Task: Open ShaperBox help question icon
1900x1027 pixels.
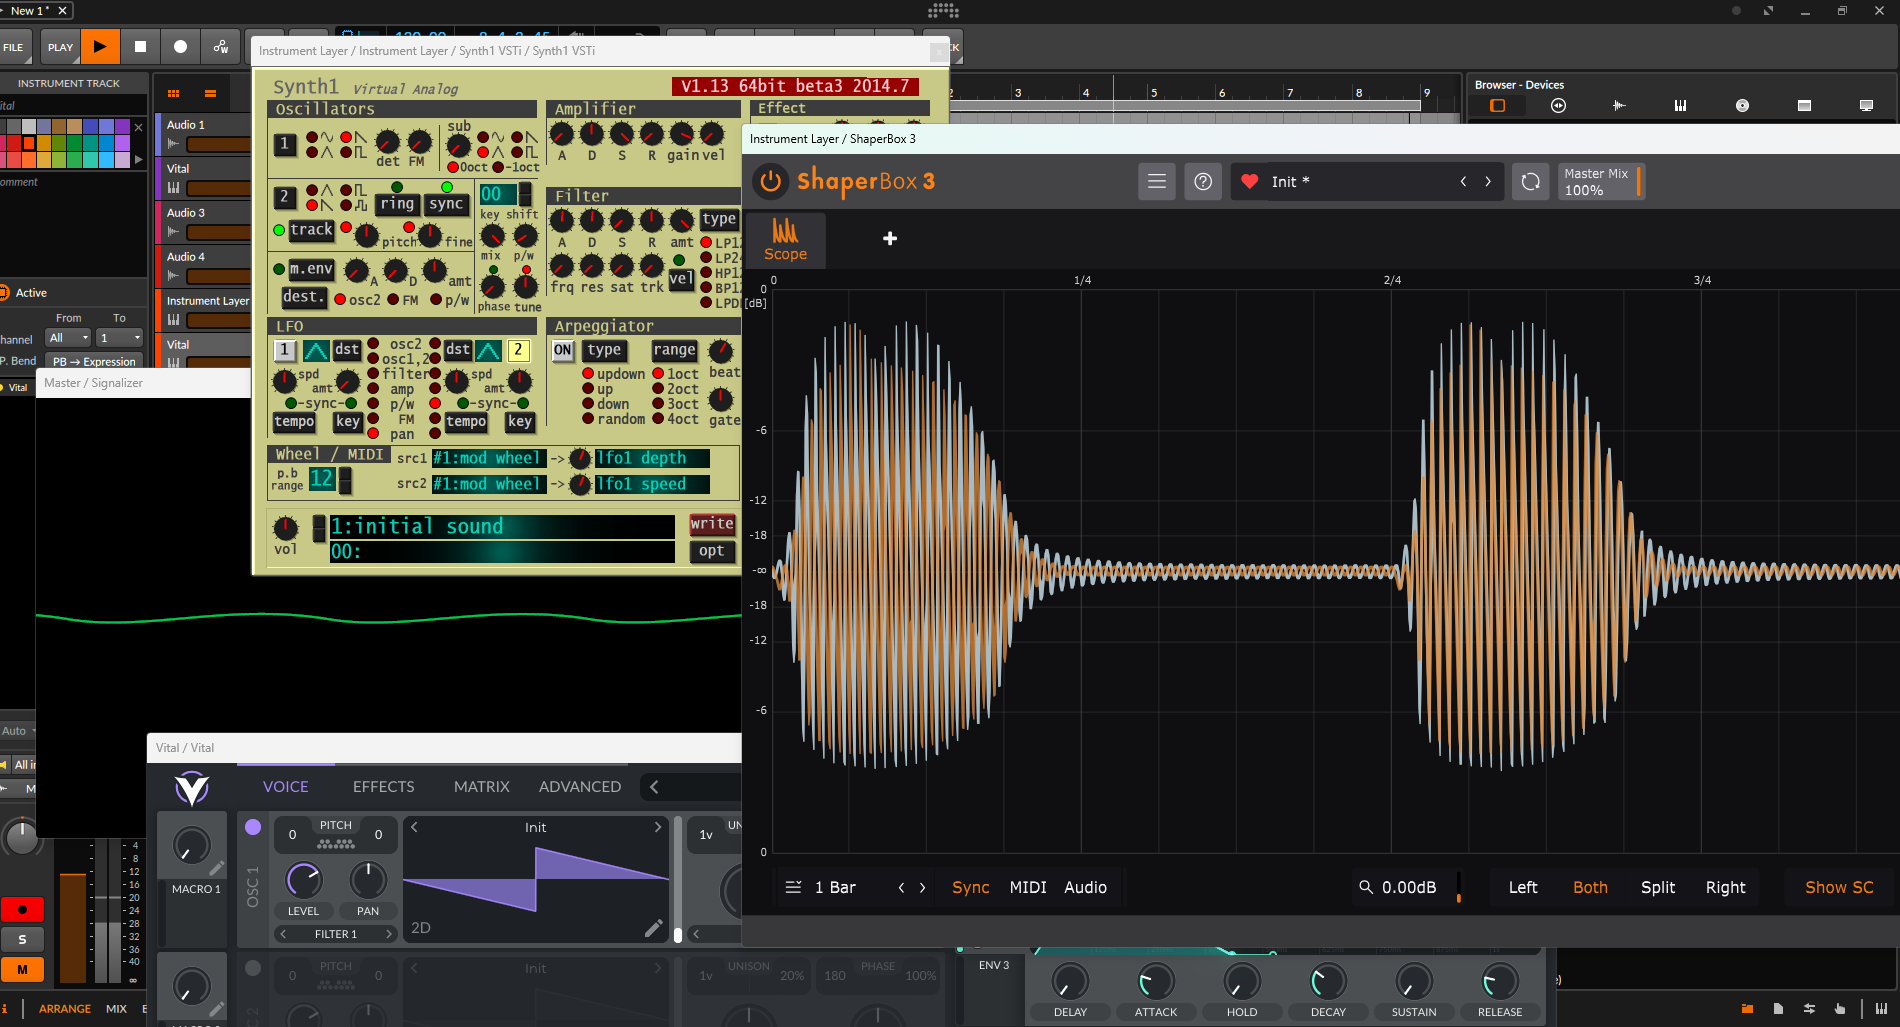Action: pos(1203,181)
